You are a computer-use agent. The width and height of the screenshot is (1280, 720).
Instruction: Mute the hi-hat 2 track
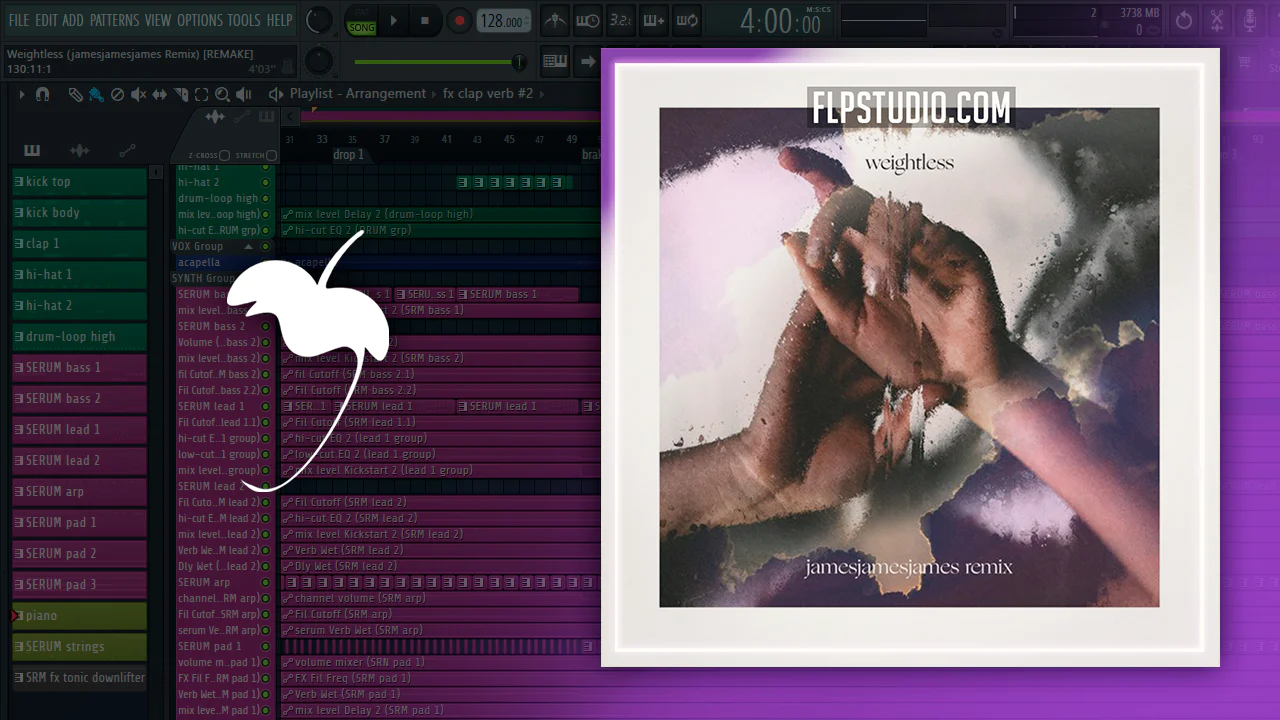[265, 182]
